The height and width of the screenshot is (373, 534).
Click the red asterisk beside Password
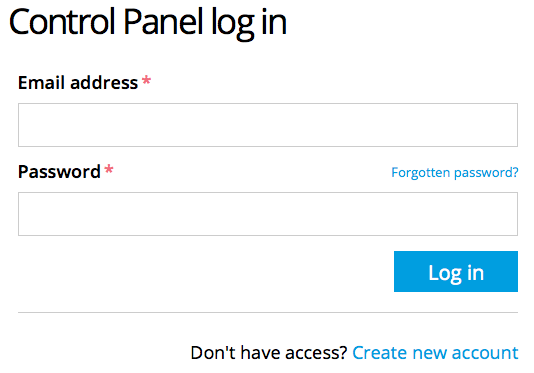pos(109,169)
